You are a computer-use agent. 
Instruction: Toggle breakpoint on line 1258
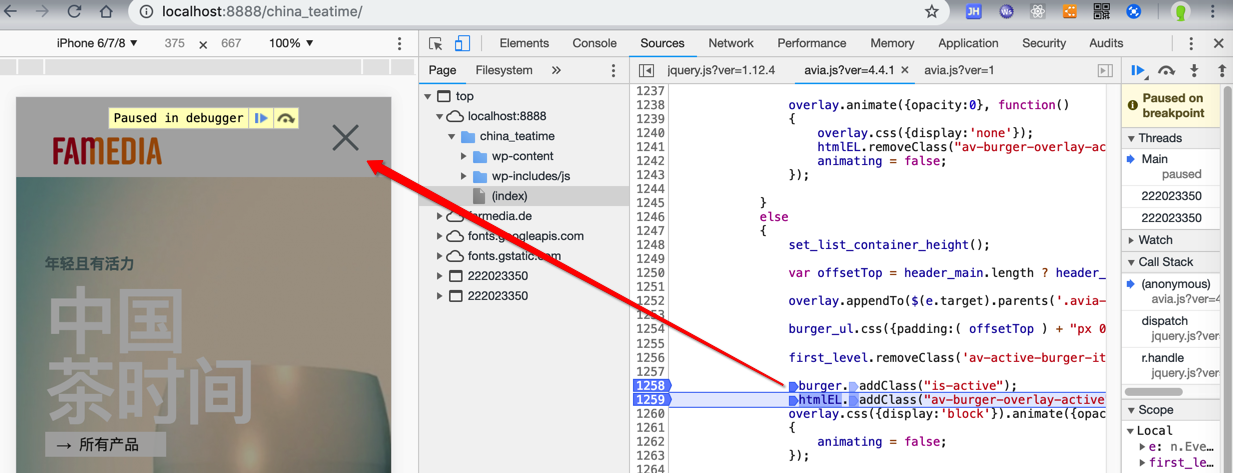(650, 386)
